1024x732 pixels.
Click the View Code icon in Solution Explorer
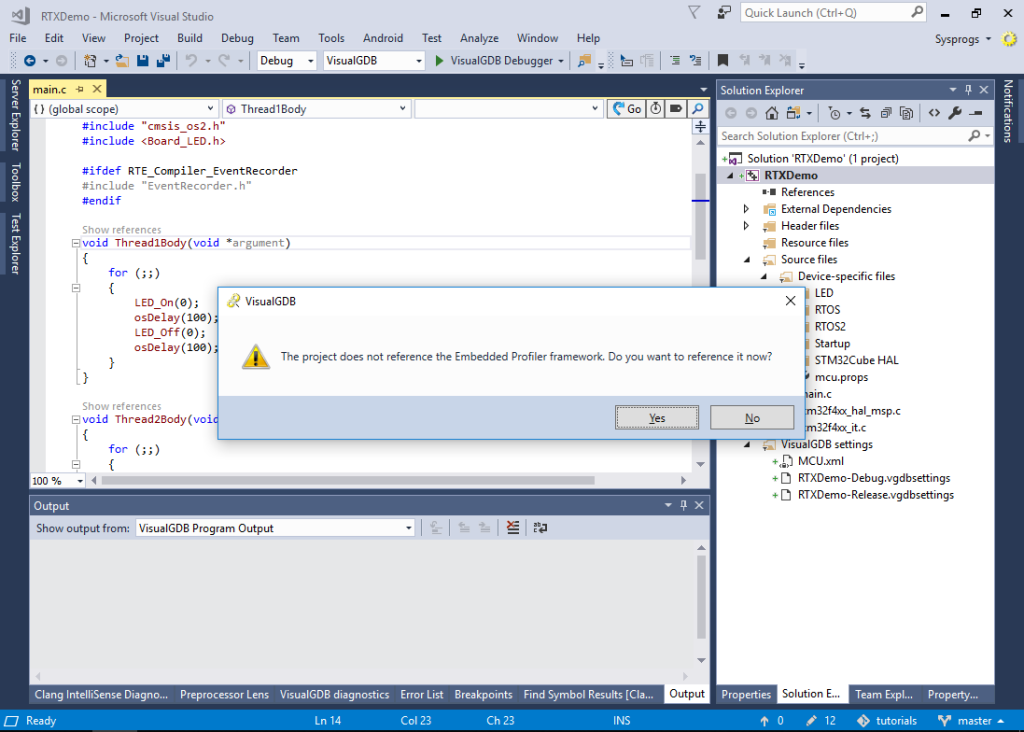(934, 113)
